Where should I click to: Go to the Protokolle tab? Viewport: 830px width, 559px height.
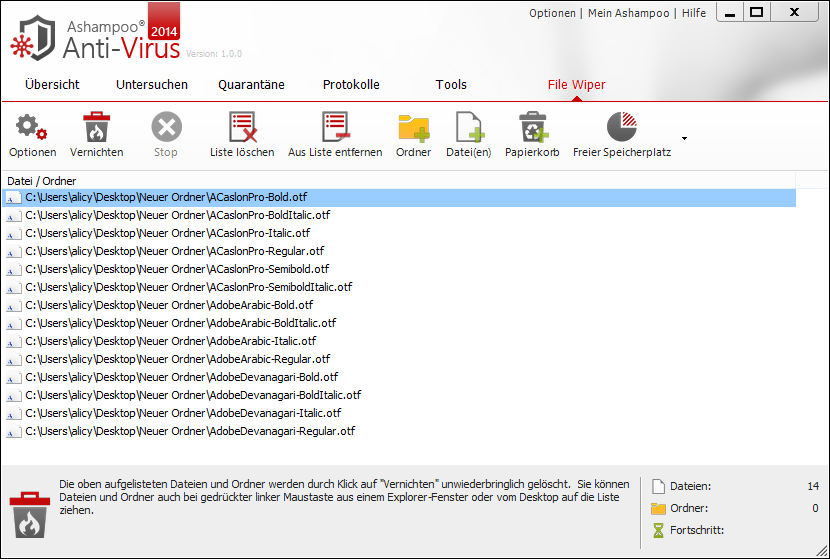point(351,85)
